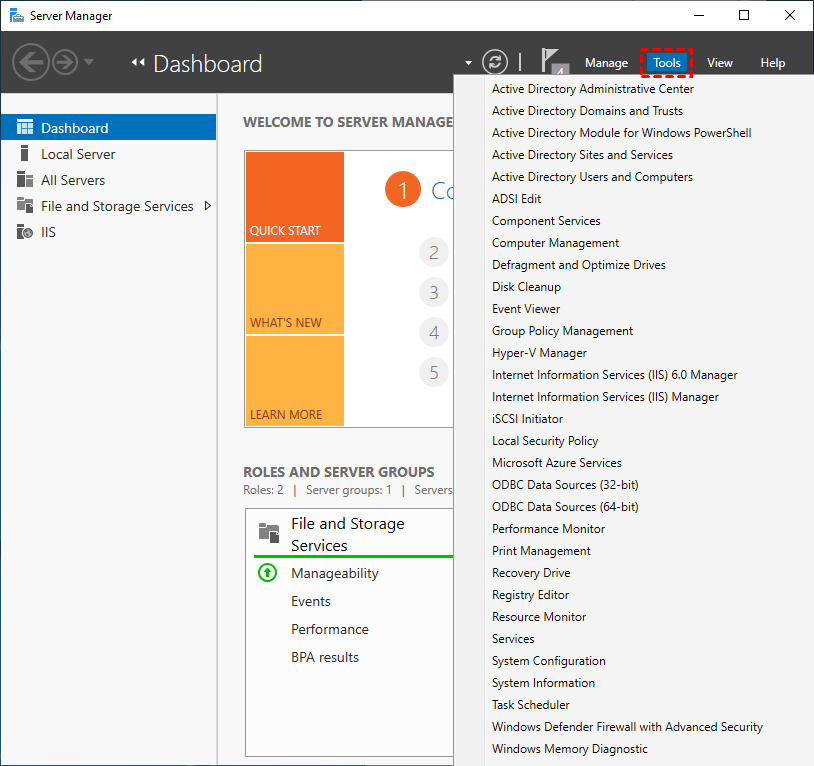This screenshot has width=814, height=766.
Task: Open the notifications flag icon
Action: pyautogui.click(x=553, y=61)
